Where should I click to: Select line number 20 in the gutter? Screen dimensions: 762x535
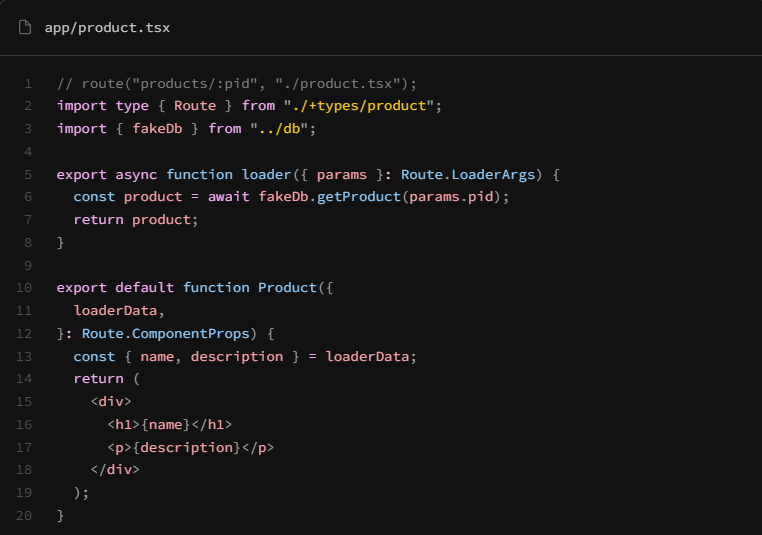tap(24, 515)
